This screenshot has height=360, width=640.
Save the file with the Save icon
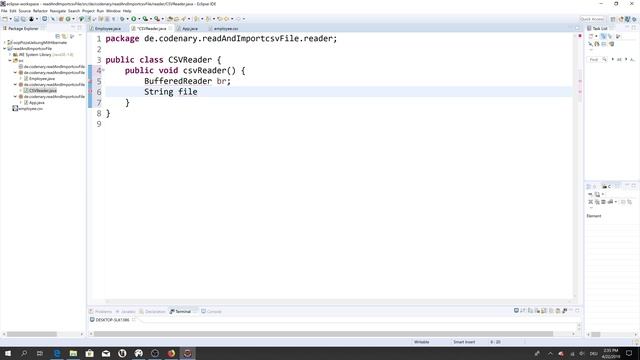[16, 19]
